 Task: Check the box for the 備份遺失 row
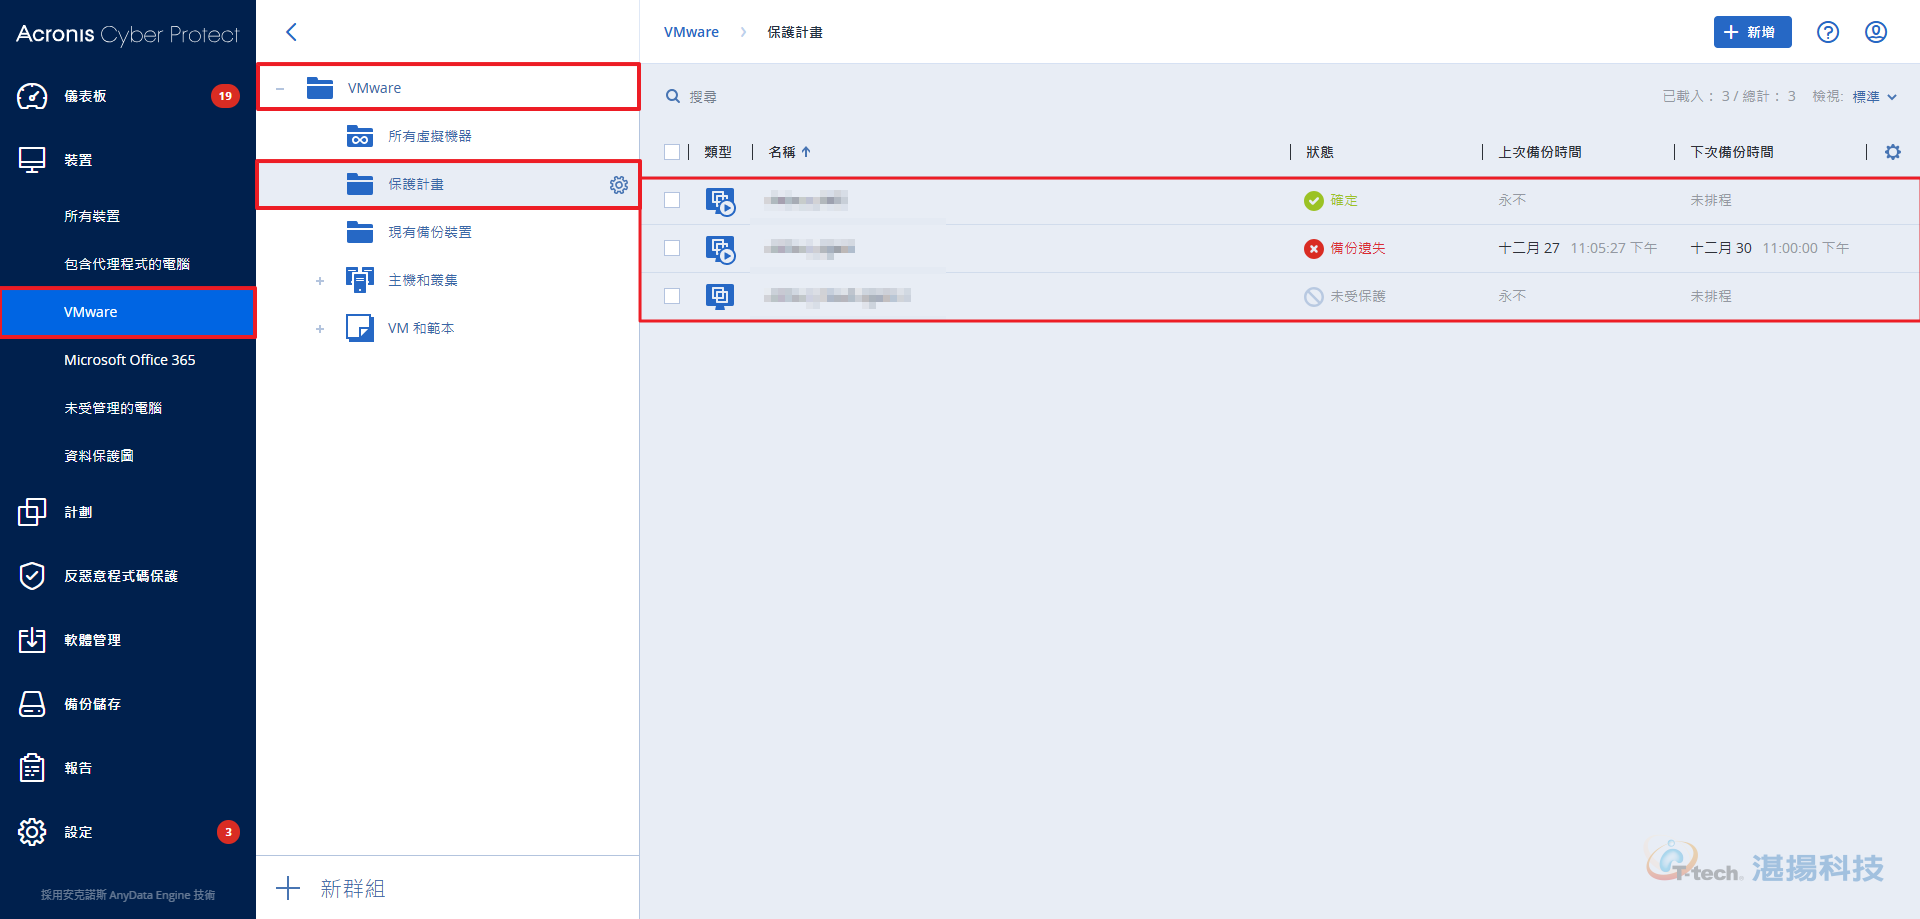pyautogui.click(x=672, y=248)
